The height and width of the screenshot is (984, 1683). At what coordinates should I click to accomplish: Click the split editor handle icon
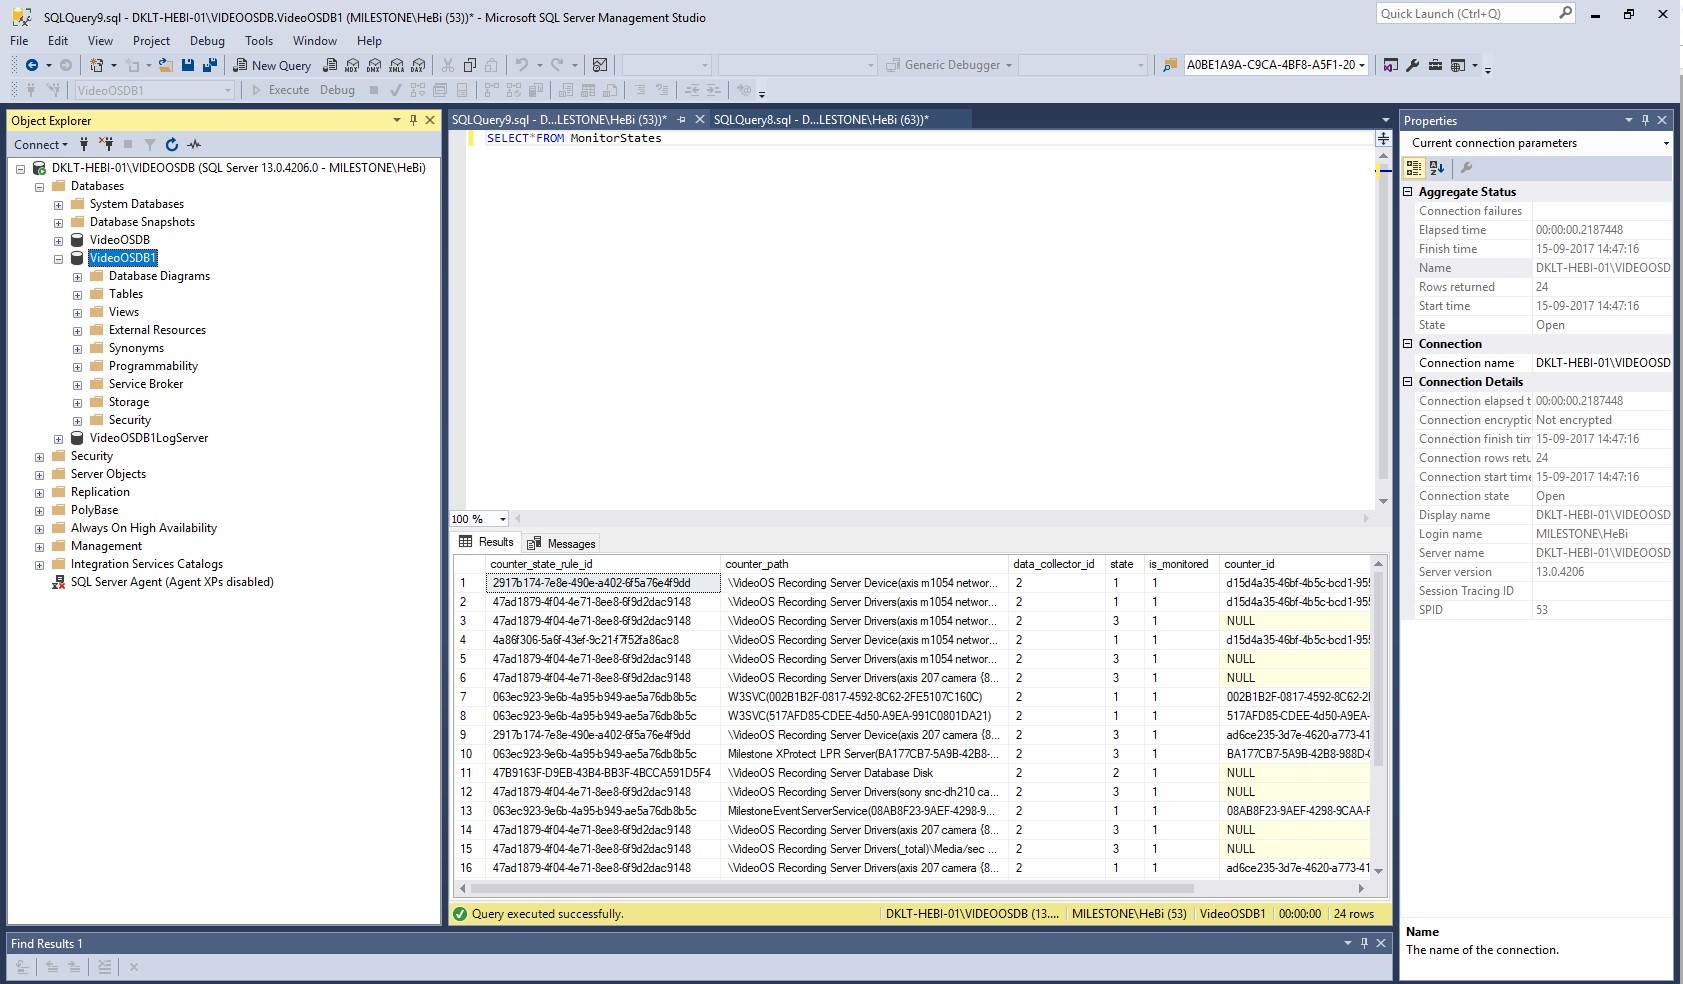[1383, 139]
